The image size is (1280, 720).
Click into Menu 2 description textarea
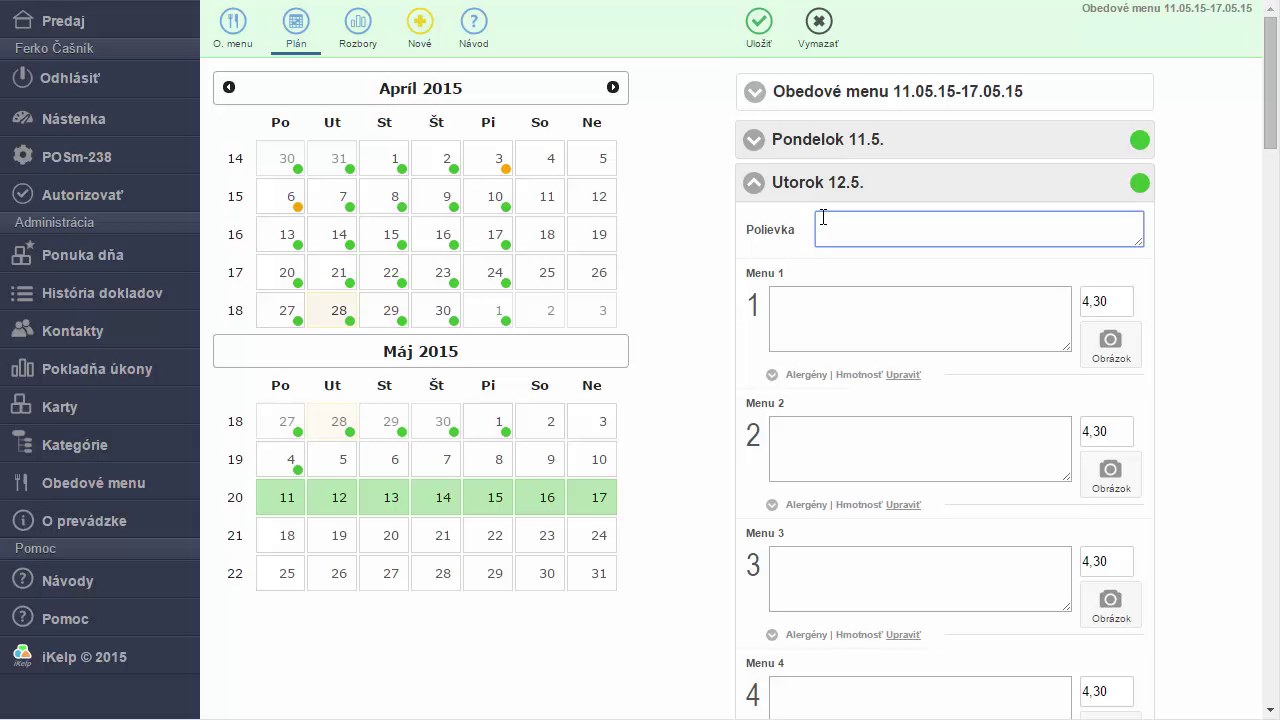(x=920, y=449)
